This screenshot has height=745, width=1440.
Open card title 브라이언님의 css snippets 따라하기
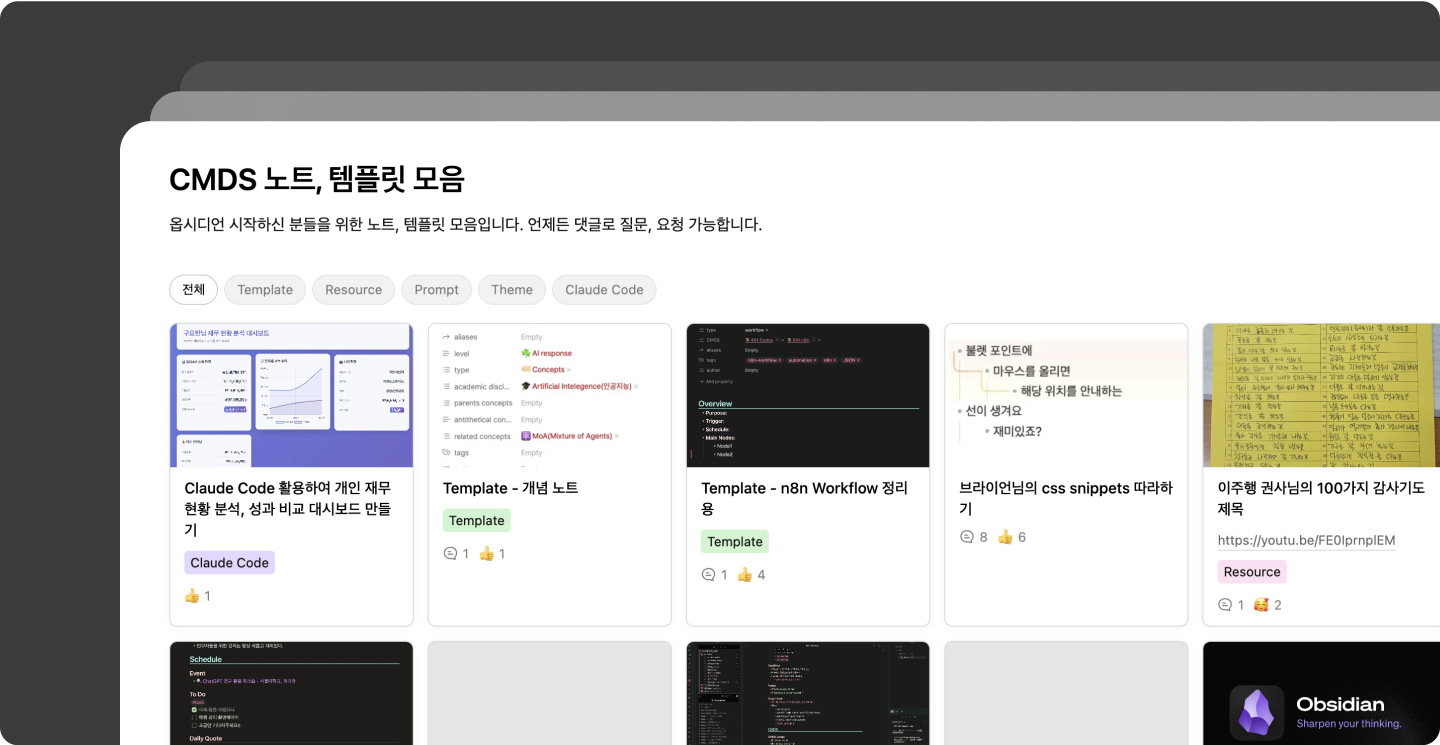point(1066,498)
